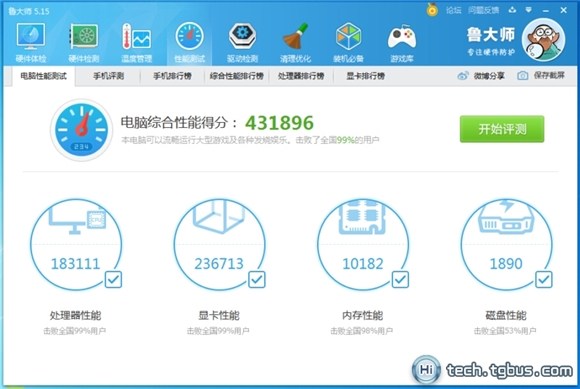Click the 鲁大师 5.15 window title
580x389 pixels.
(x=29, y=11)
